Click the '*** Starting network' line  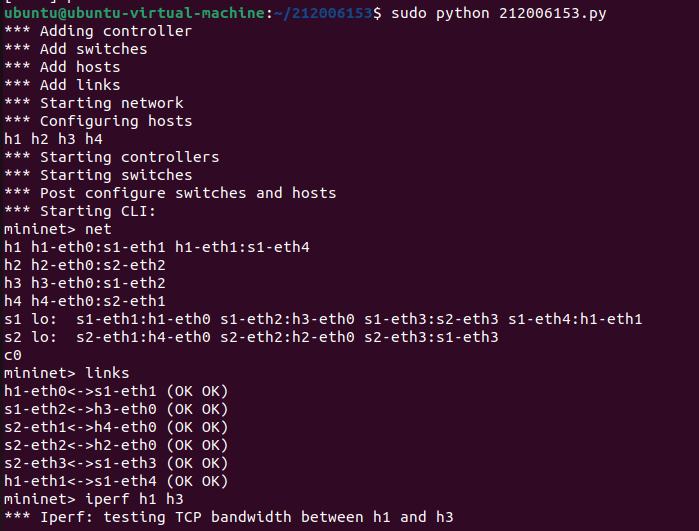coord(93,103)
